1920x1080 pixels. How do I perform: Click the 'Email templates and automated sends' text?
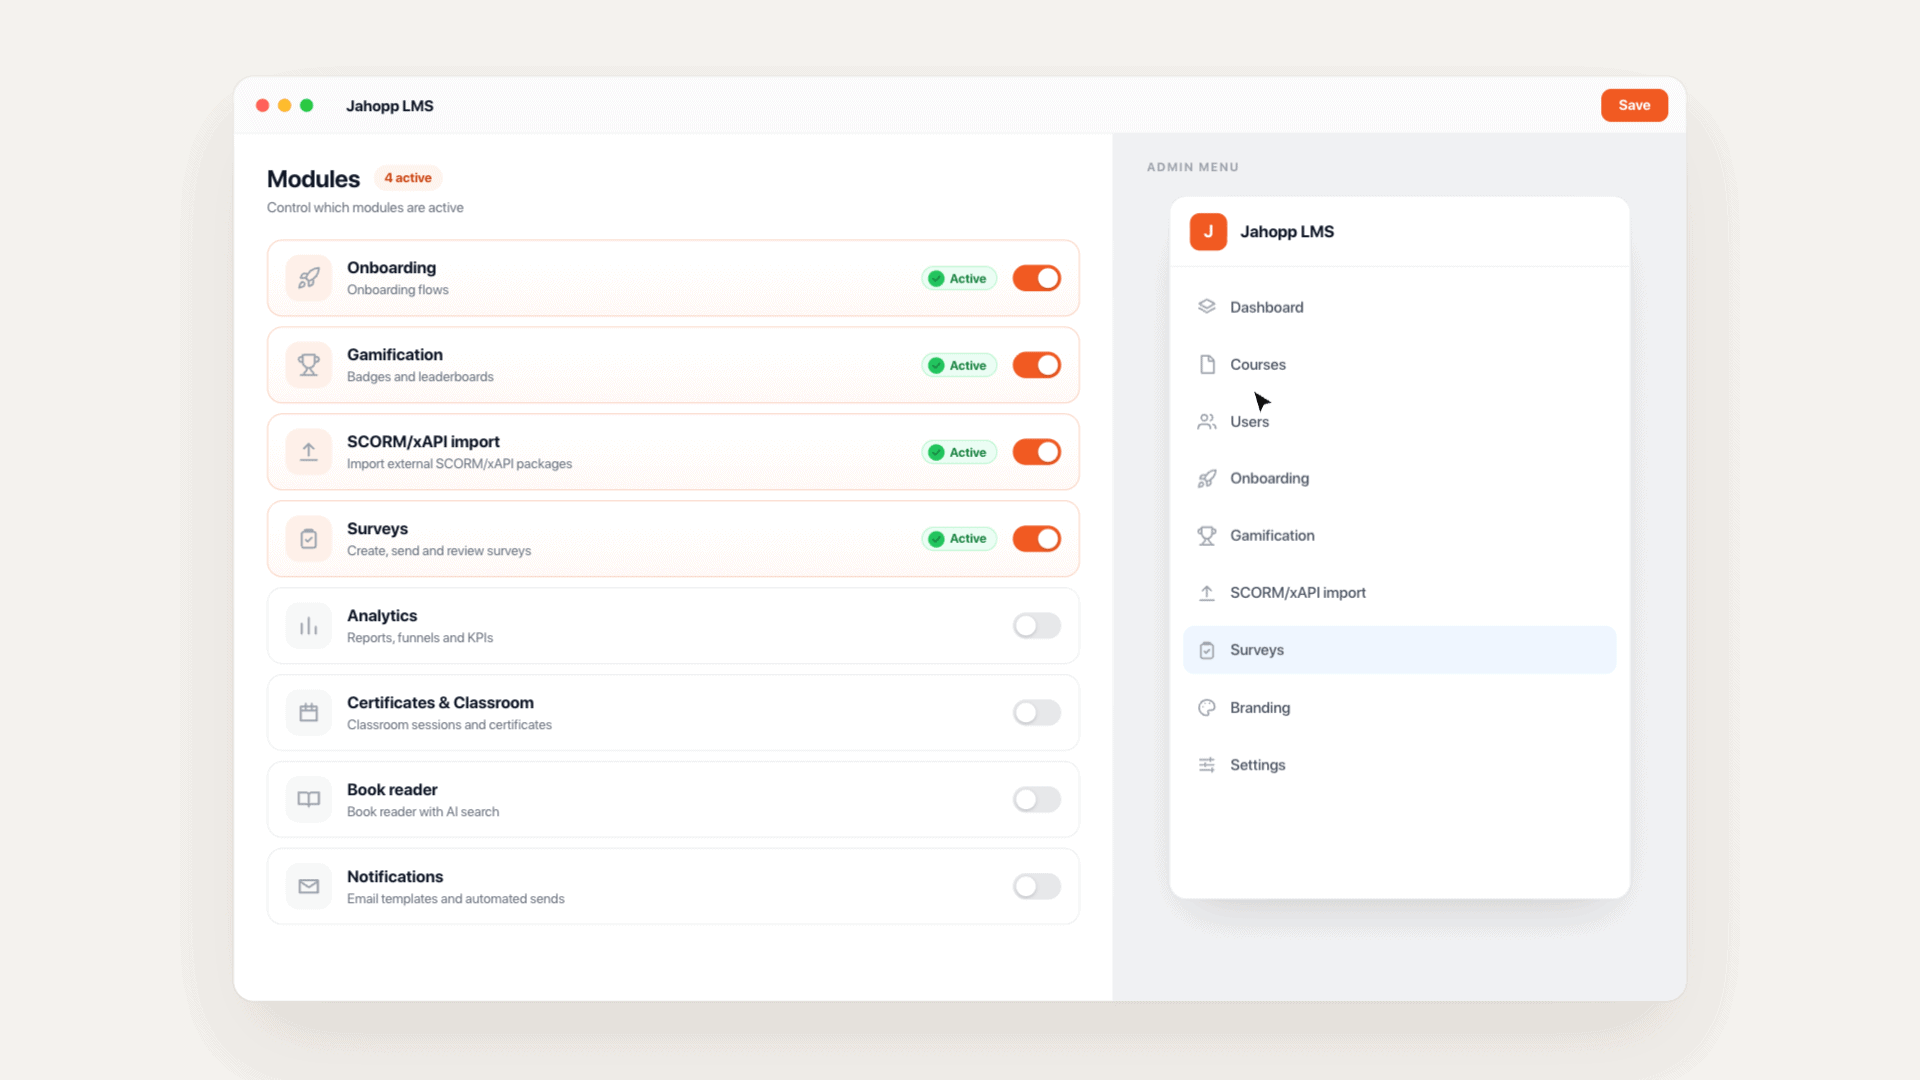pos(456,899)
